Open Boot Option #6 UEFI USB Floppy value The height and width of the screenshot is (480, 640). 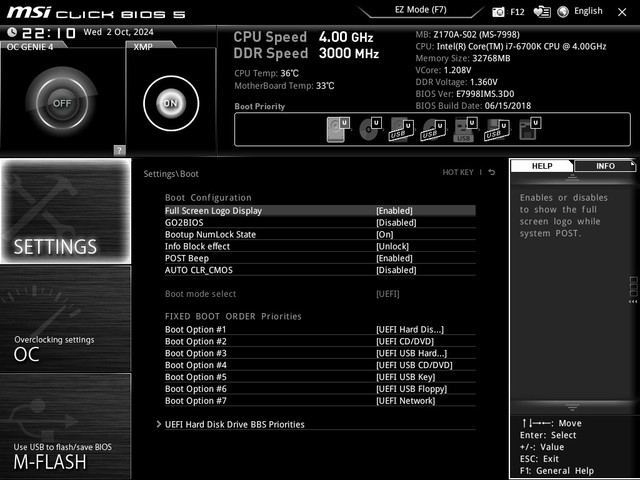tap(411, 389)
